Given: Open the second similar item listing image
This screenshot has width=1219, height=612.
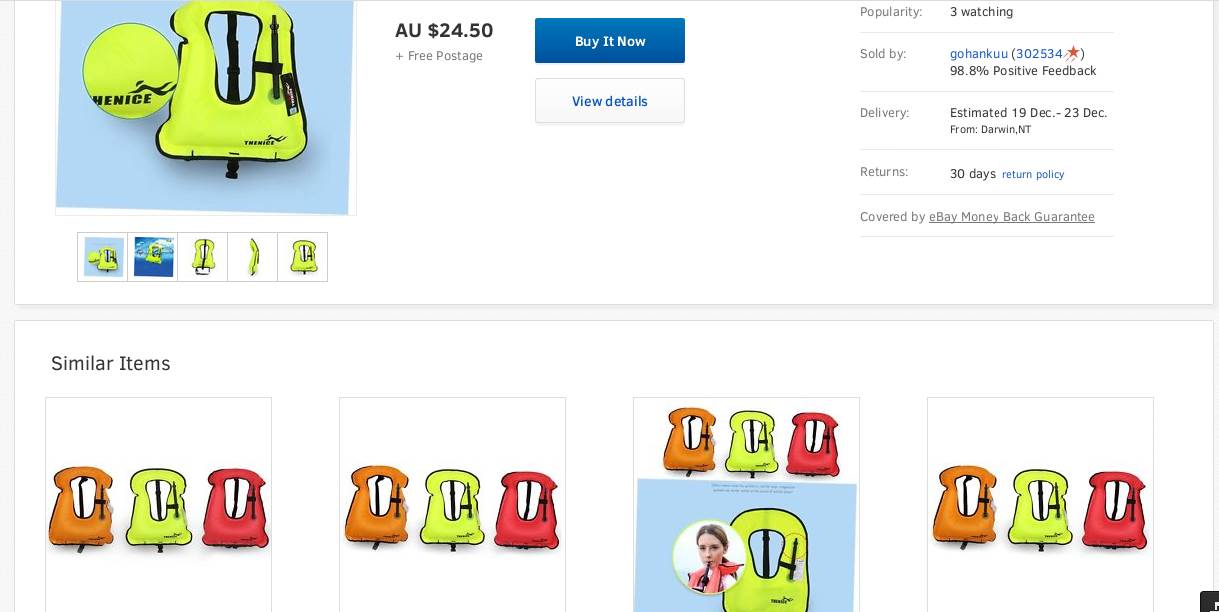Looking at the screenshot, I should [452, 505].
